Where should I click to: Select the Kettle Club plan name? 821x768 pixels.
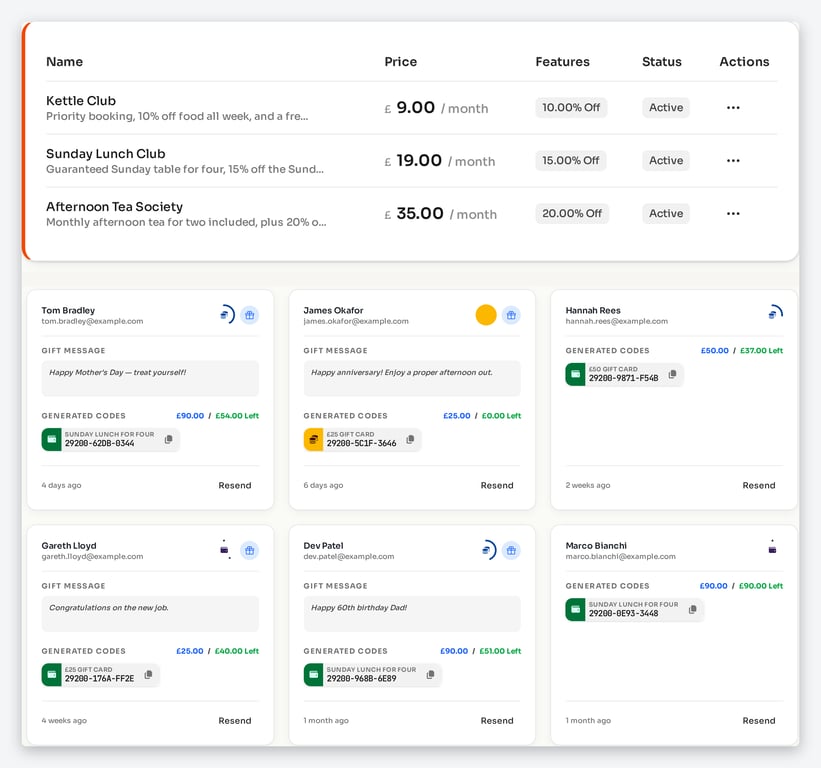pos(81,101)
